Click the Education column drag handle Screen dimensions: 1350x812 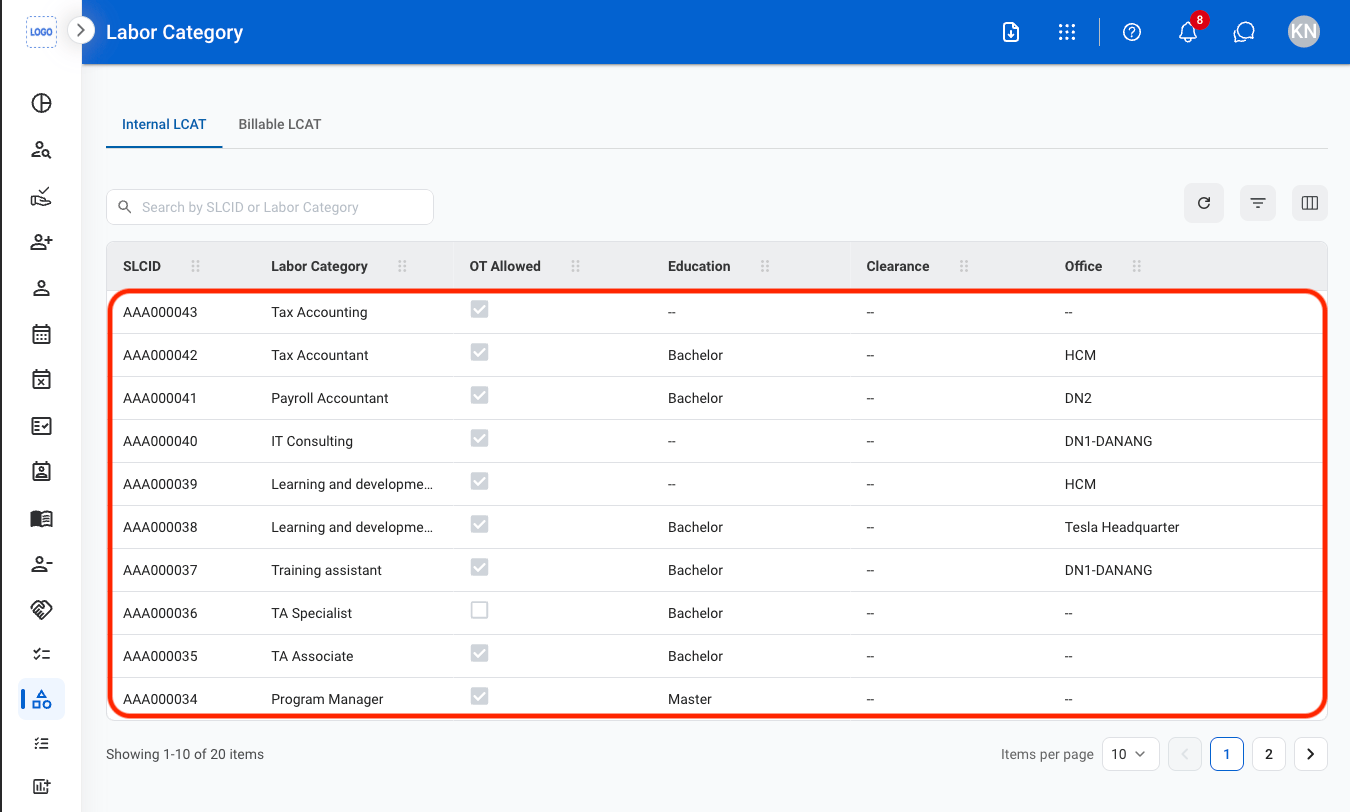coord(765,266)
